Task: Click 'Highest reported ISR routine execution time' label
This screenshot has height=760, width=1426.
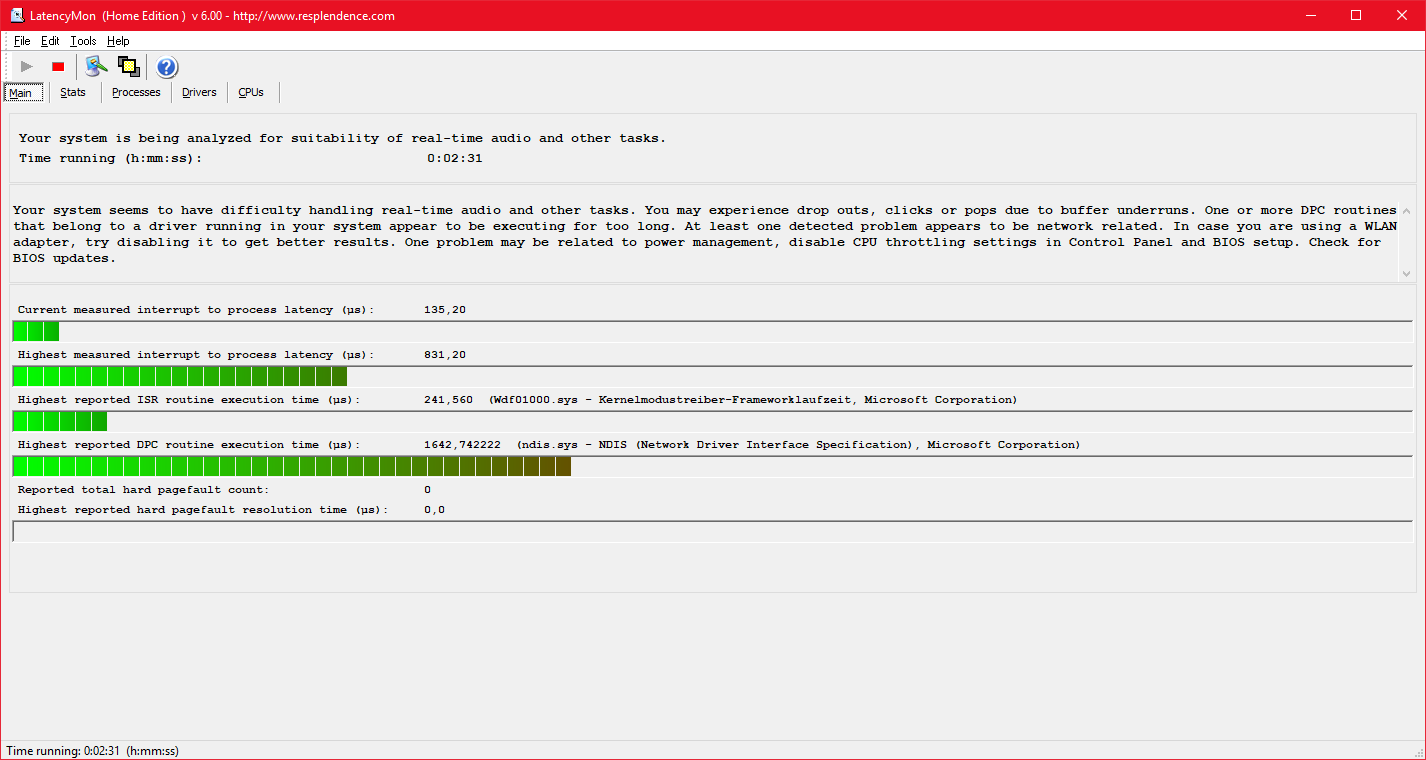Action: click(x=189, y=400)
